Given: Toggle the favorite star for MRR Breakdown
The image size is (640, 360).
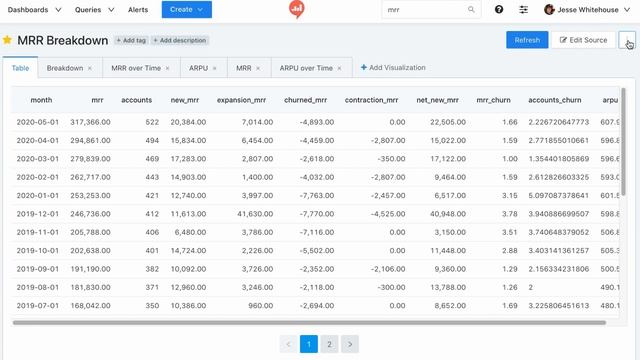Looking at the screenshot, I should tap(7, 40).
